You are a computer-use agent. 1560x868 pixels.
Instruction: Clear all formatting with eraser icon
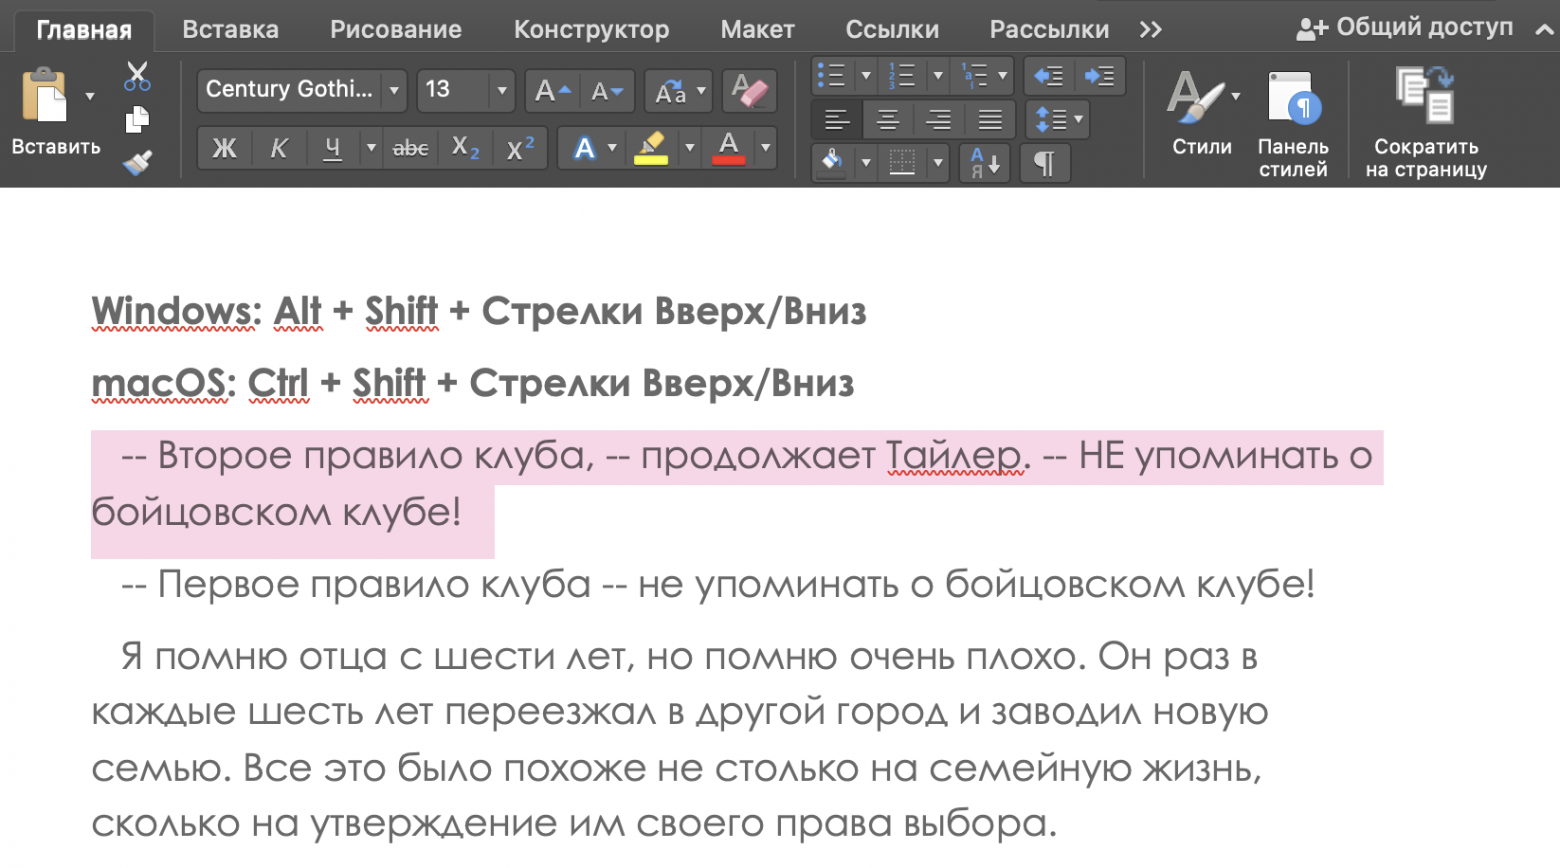click(x=749, y=91)
